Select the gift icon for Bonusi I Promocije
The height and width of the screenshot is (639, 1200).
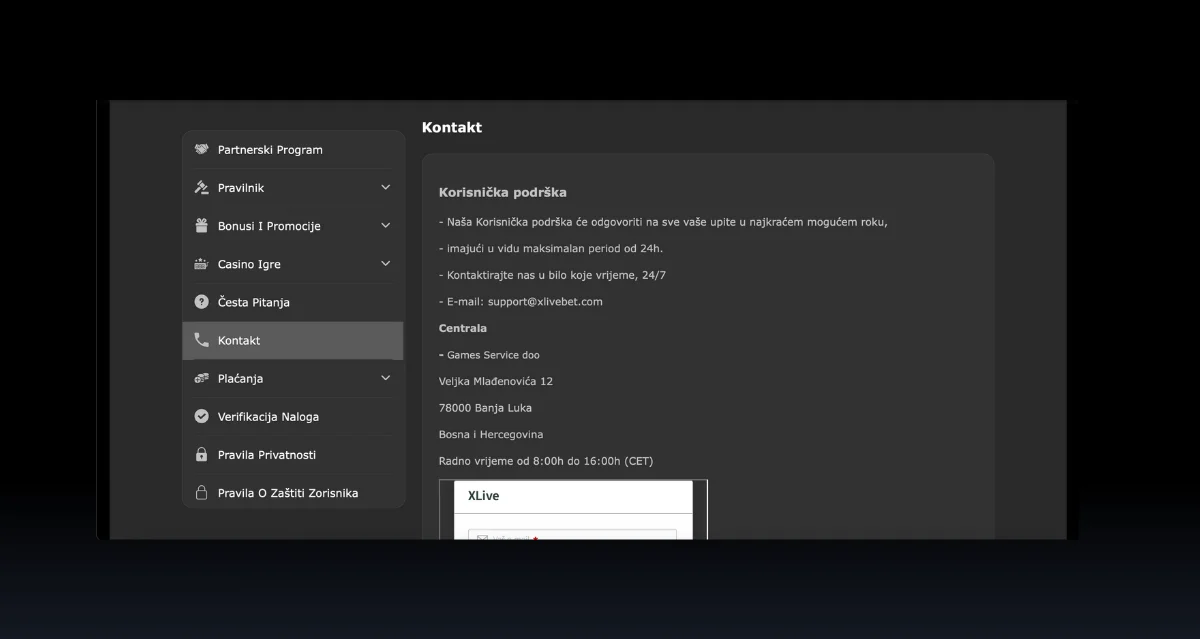tap(201, 226)
